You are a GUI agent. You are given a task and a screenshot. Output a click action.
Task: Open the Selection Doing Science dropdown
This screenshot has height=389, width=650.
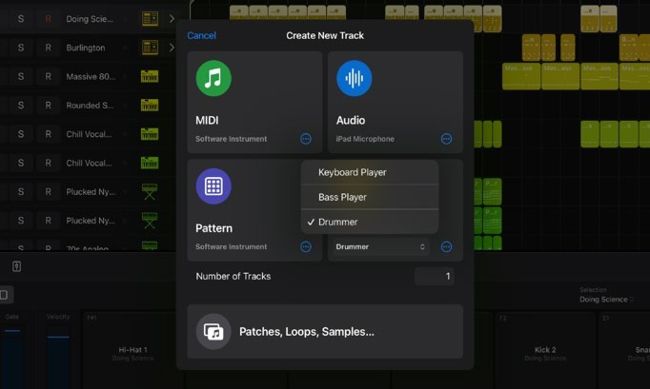pos(606,299)
